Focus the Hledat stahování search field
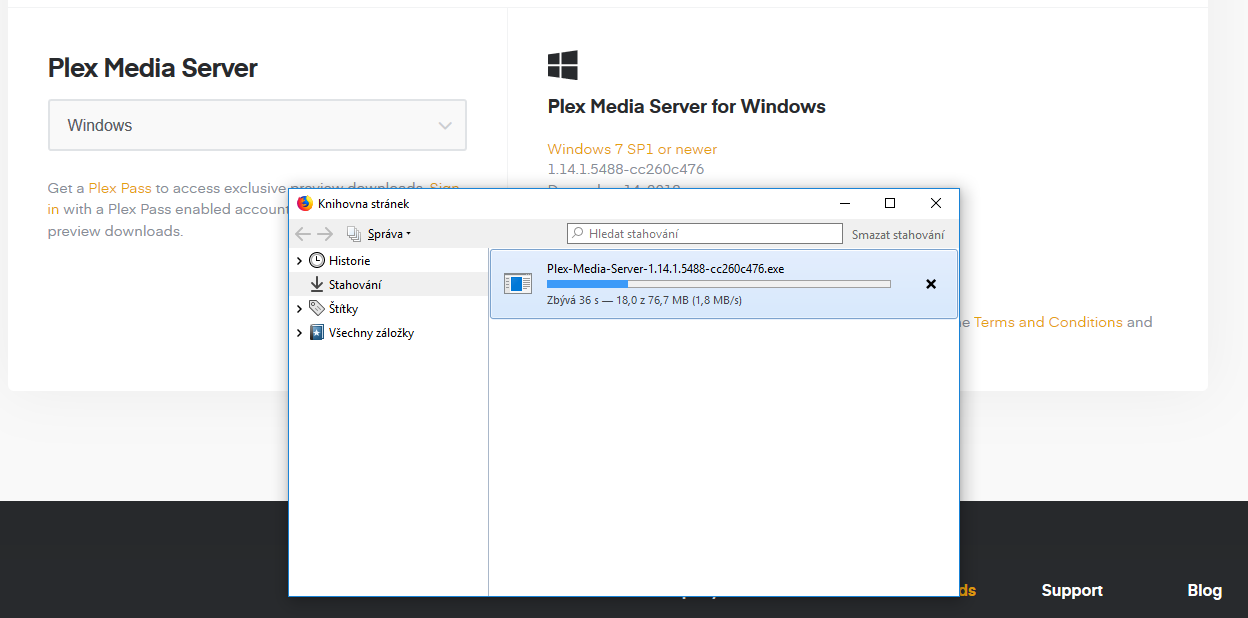The height and width of the screenshot is (618, 1248). 705,234
